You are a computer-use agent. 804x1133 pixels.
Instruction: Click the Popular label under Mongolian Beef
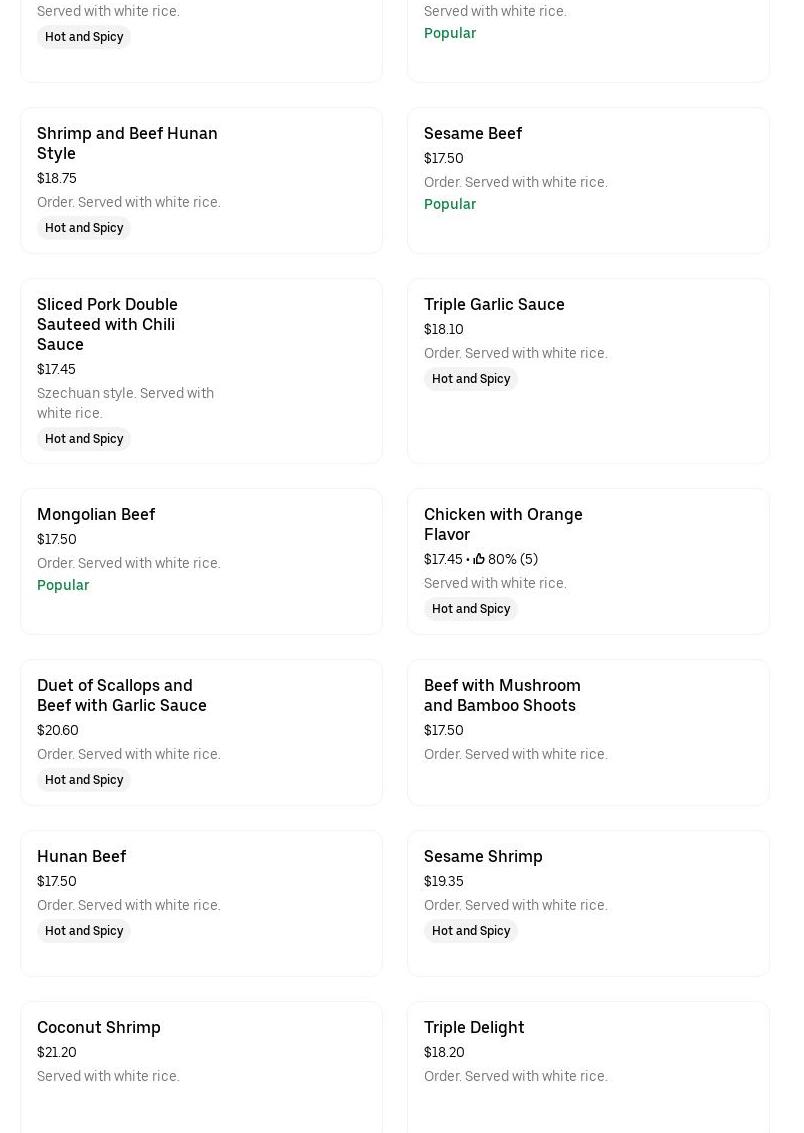(63, 585)
